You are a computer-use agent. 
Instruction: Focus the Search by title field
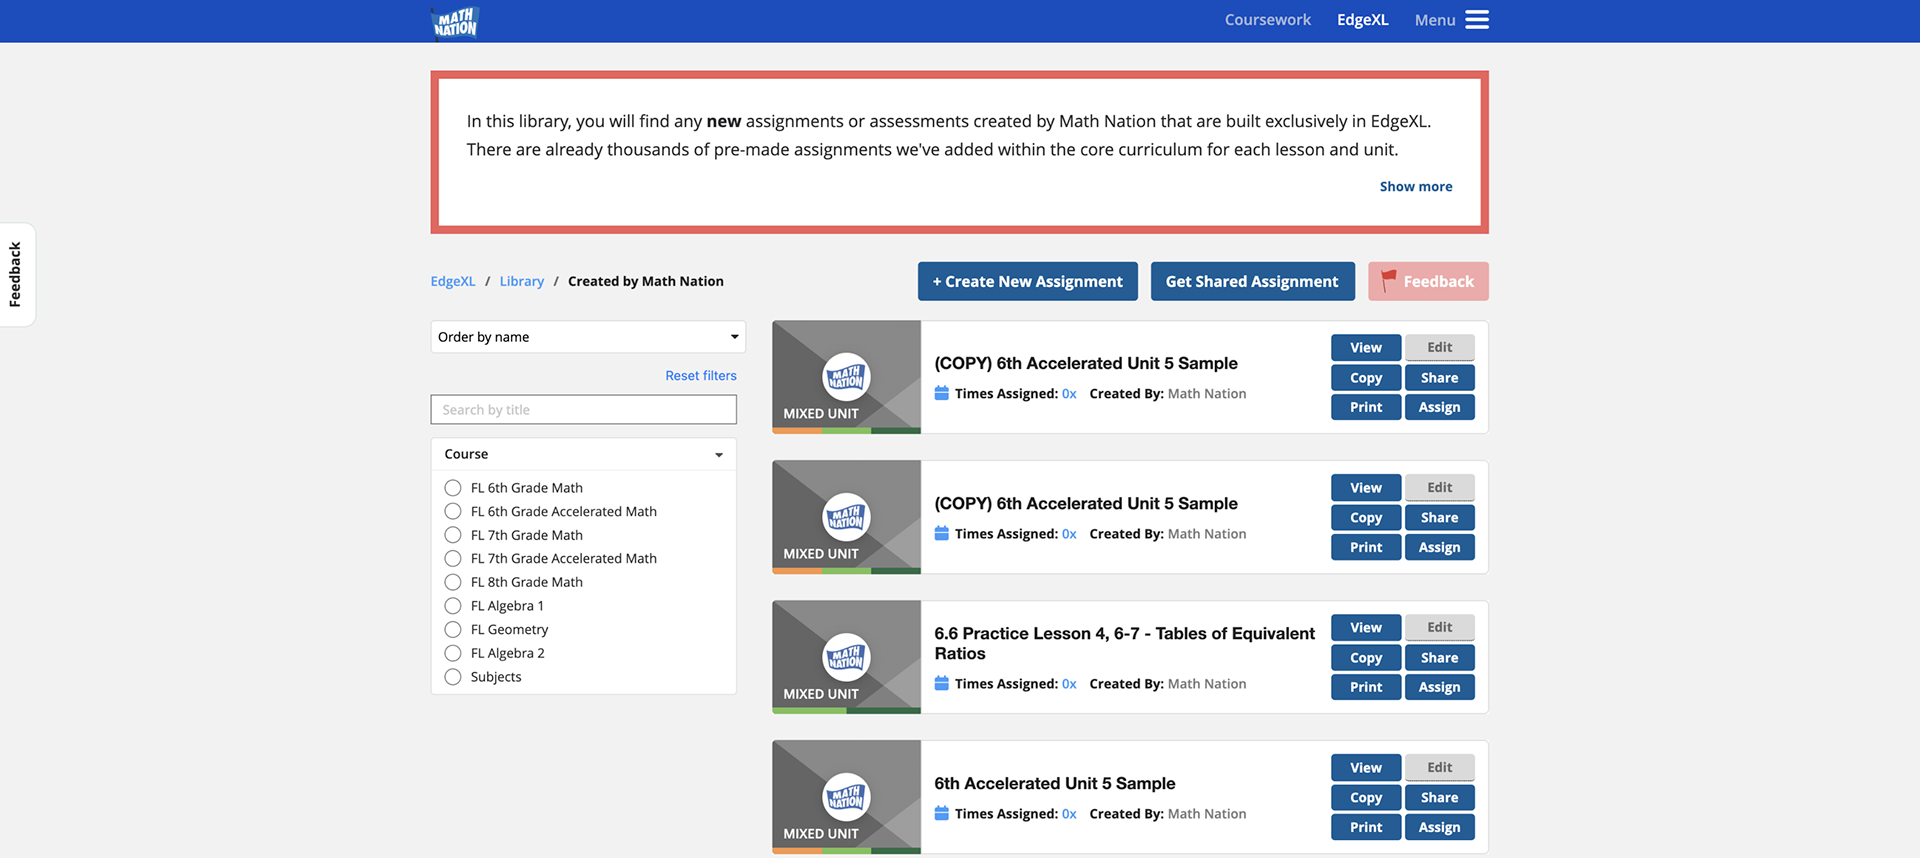(x=584, y=409)
